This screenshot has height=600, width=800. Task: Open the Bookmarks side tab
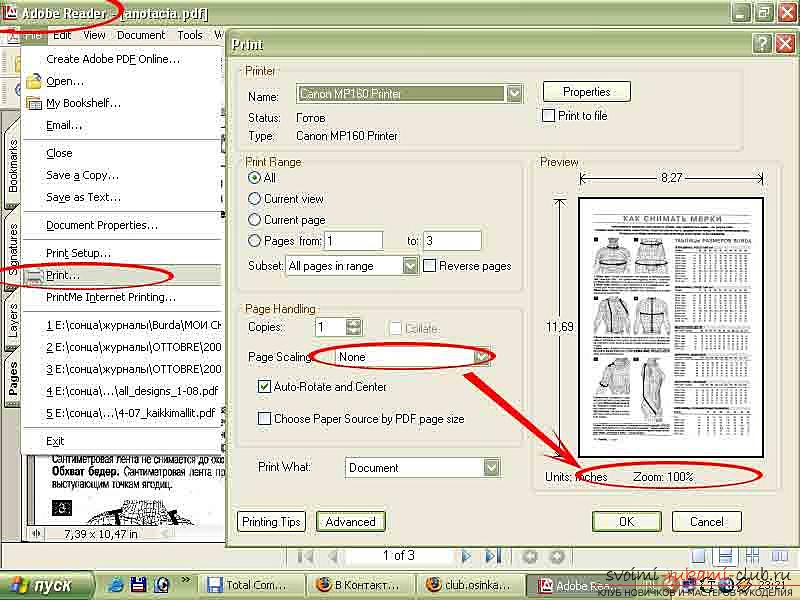point(12,166)
